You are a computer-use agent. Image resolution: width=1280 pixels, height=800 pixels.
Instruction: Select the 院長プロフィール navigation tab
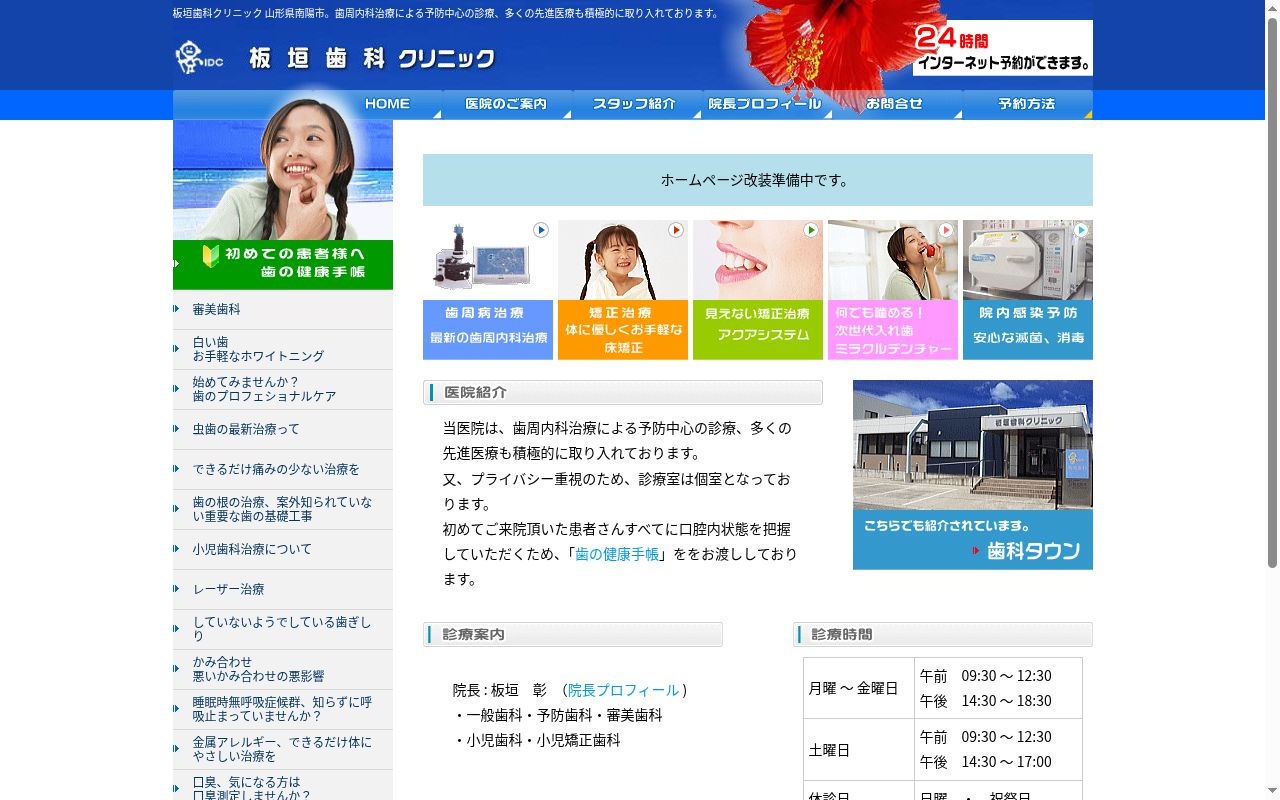pyautogui.click(x=768, y=104)
